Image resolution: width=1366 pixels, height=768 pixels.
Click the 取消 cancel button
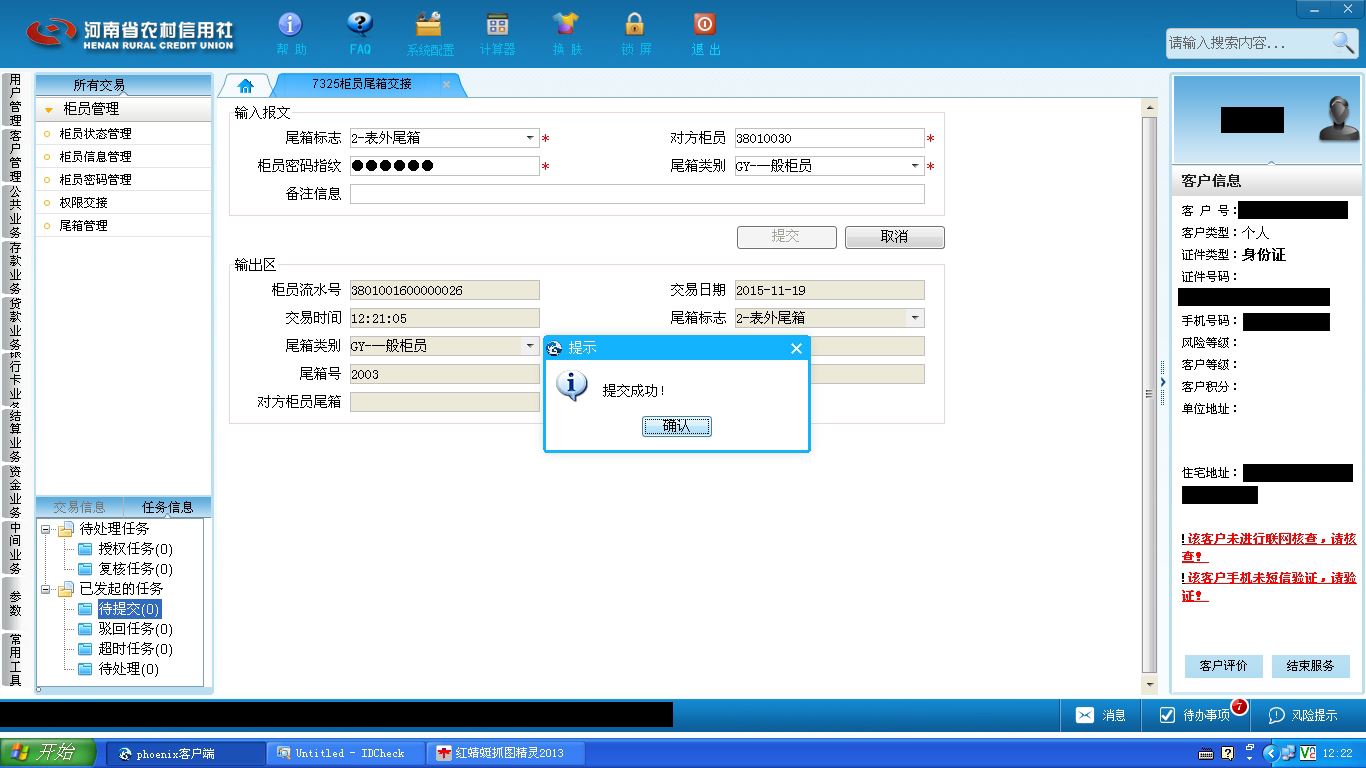tap(894, 237)
